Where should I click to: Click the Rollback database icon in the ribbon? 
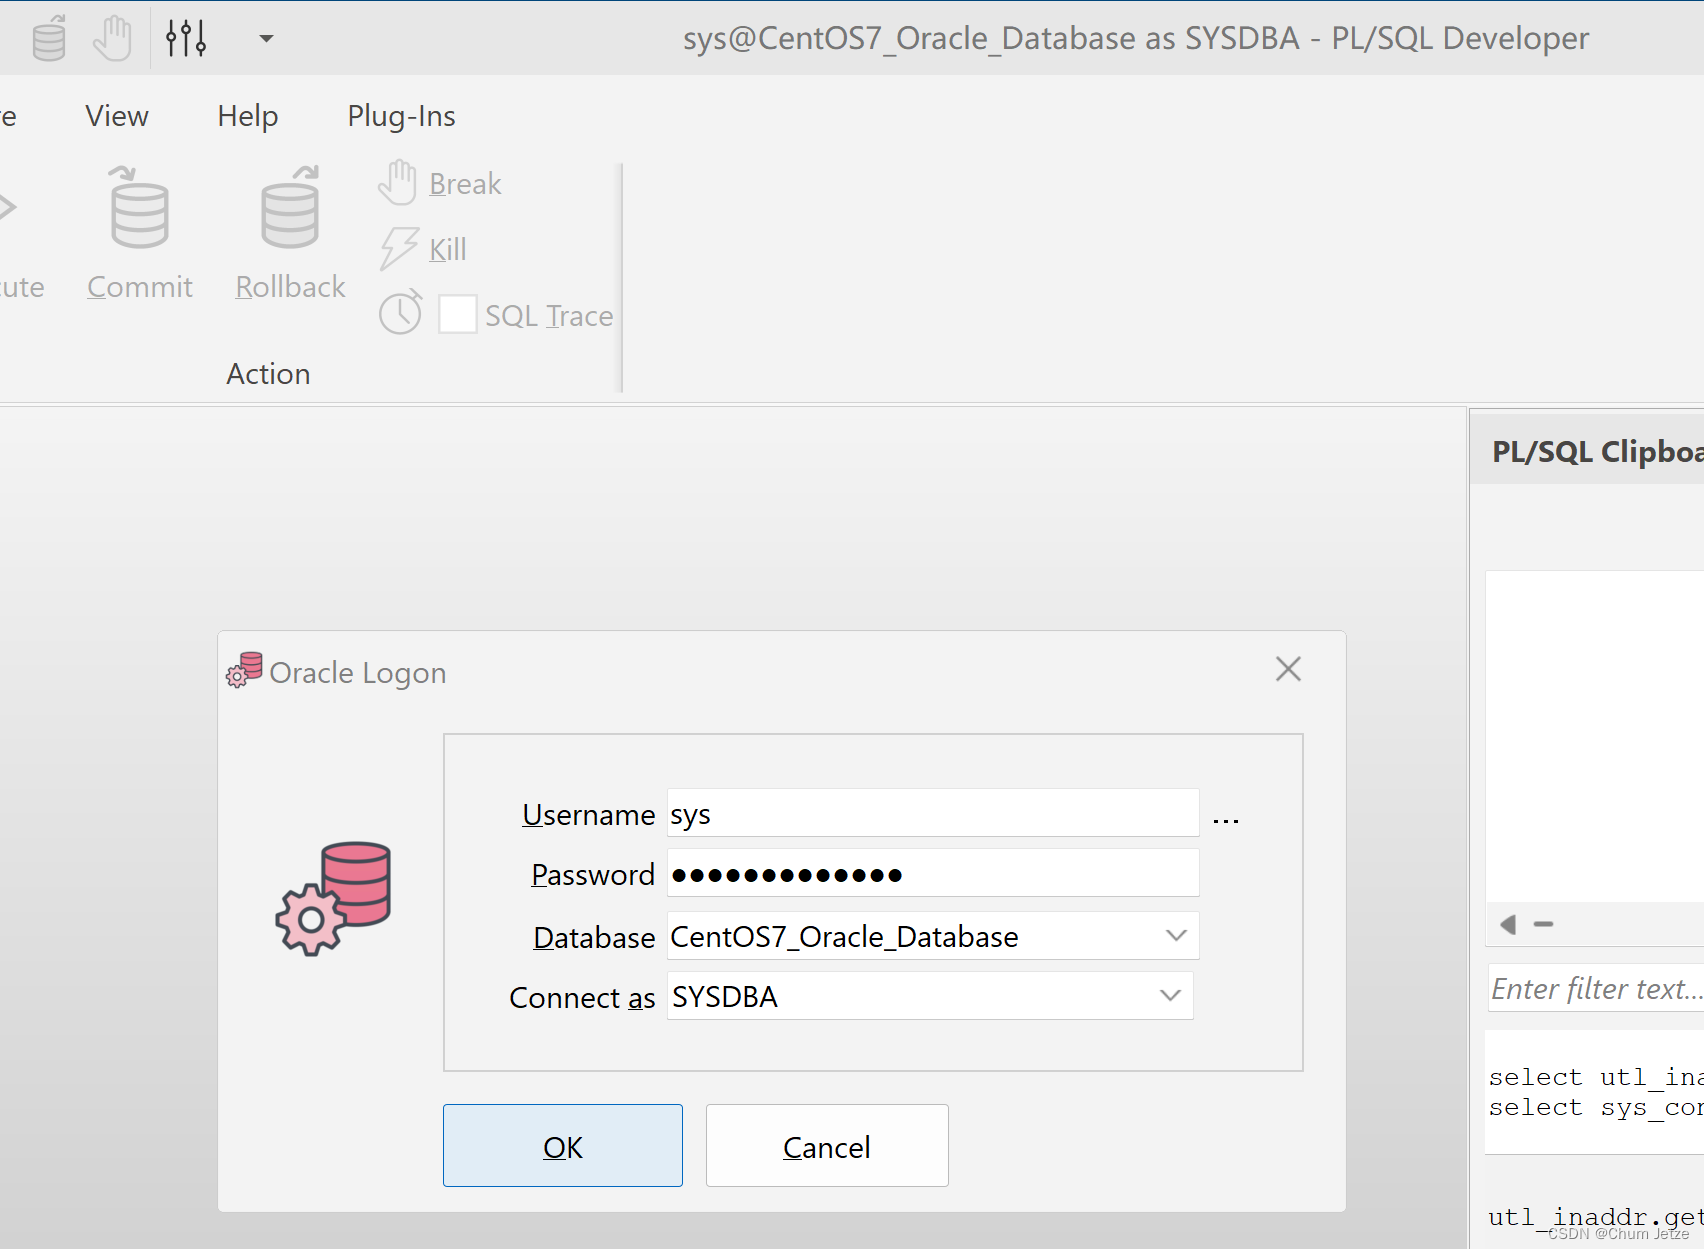[x=290, y=208]
